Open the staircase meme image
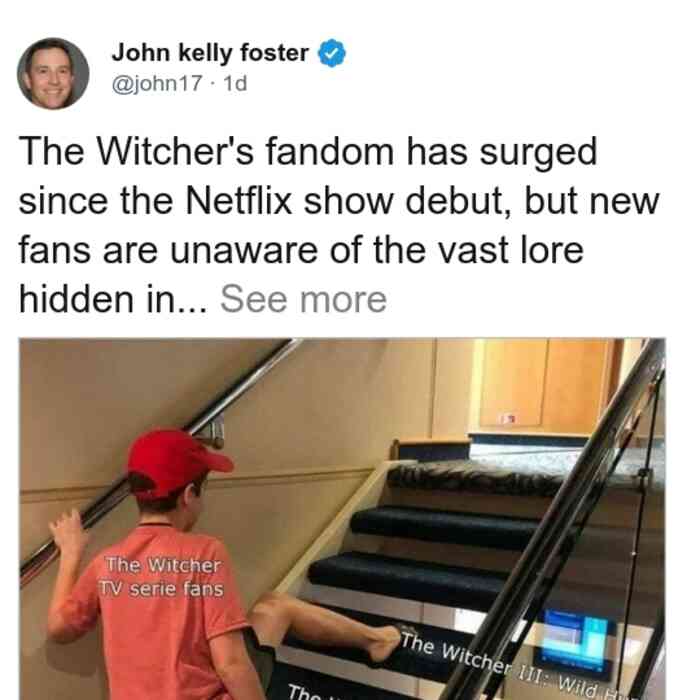The height and width of the screenshot is (700, 700). pyautogui.click(x=342, y=519)
